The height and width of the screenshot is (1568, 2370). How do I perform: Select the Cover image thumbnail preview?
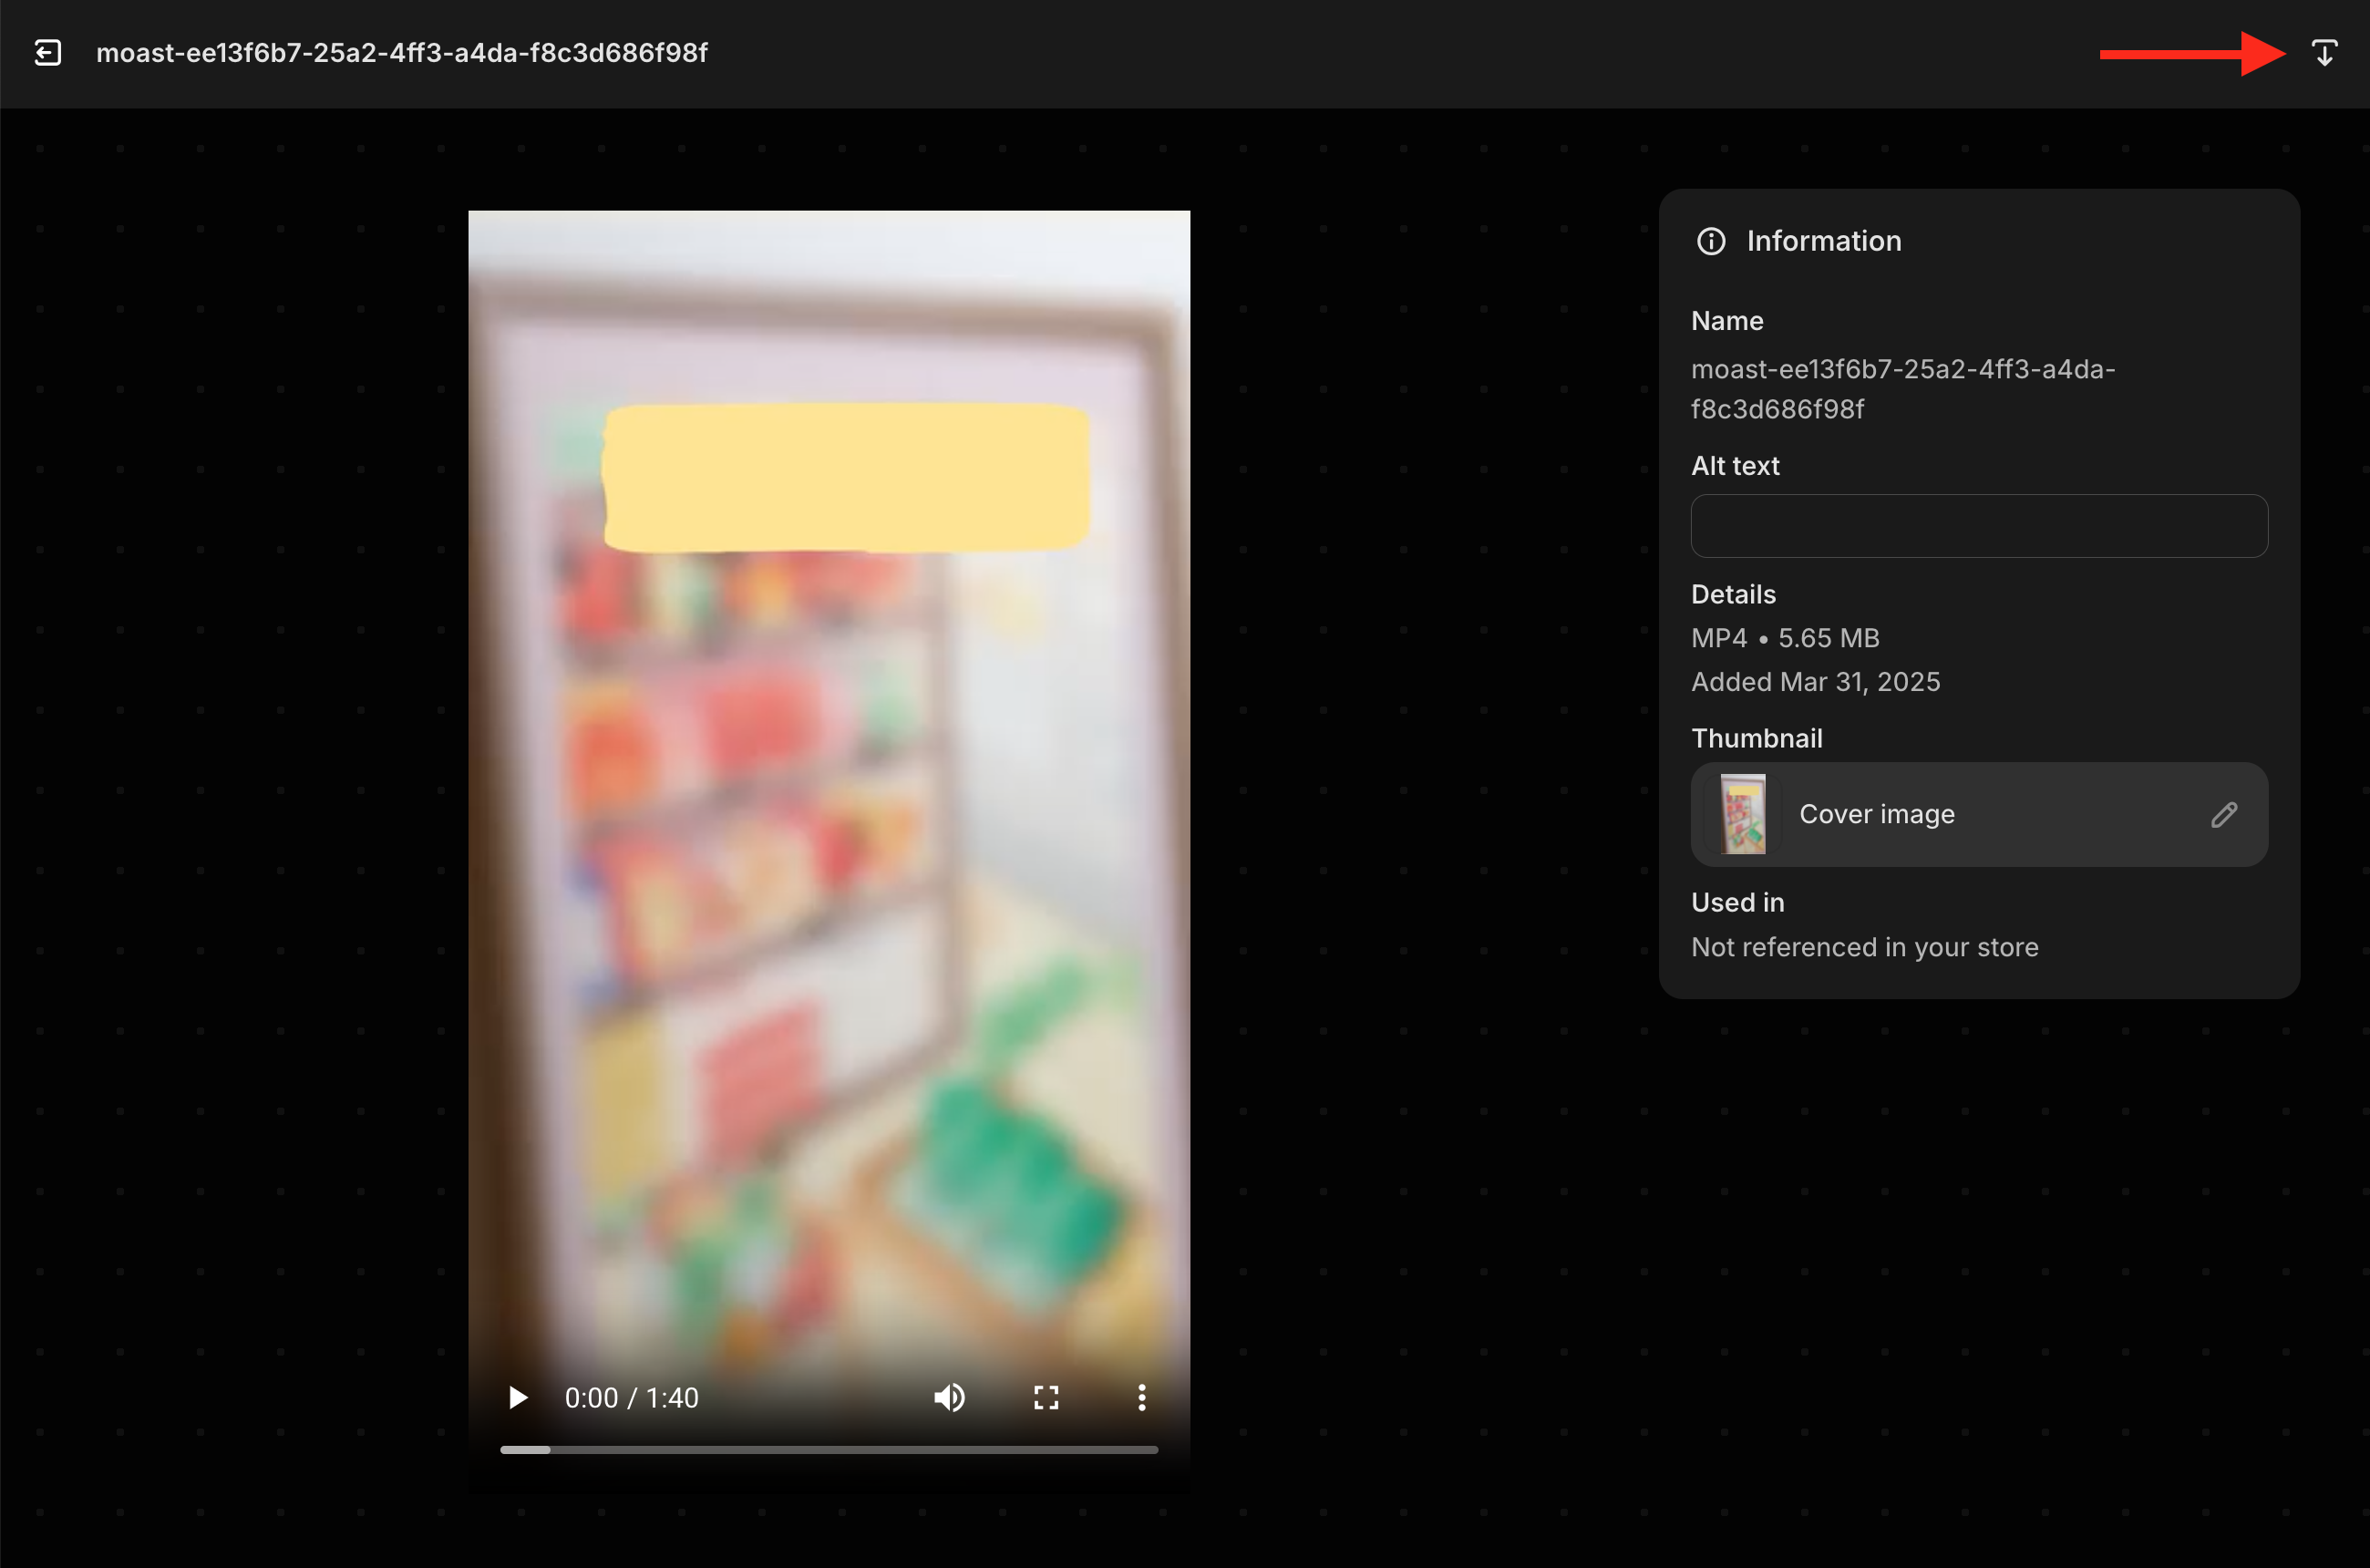coord(1743,814)
